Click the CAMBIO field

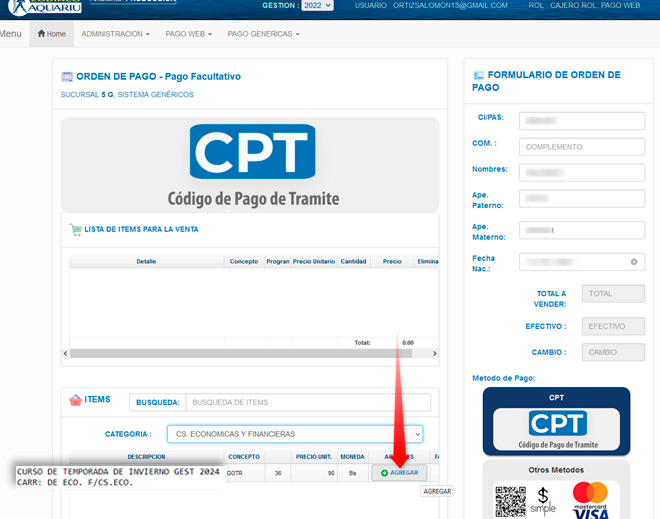click(x=613, y=352)
